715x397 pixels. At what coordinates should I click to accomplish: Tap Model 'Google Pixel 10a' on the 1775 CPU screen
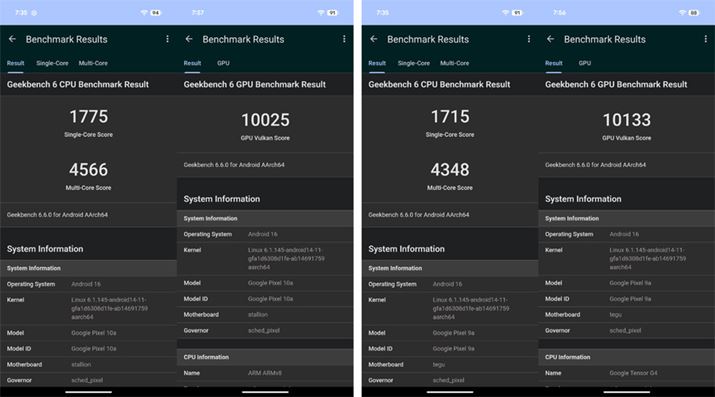point(94,333)
